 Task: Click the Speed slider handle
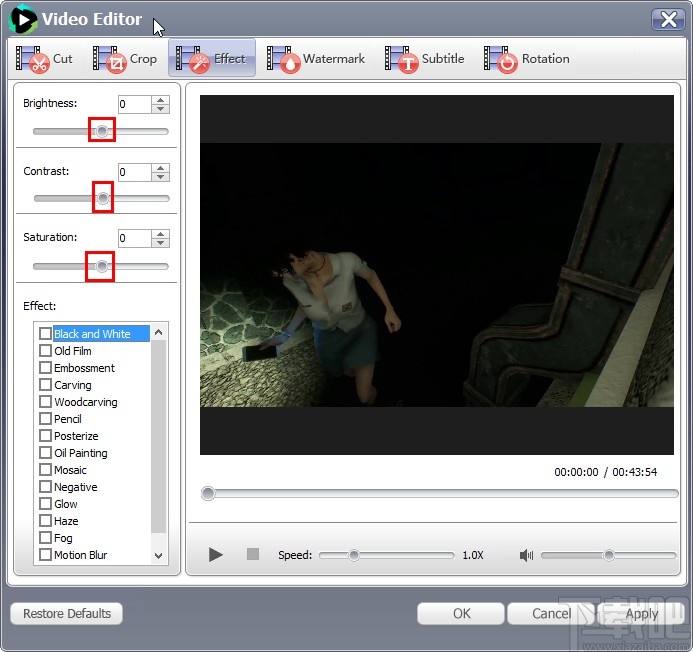tap(354, 555)
